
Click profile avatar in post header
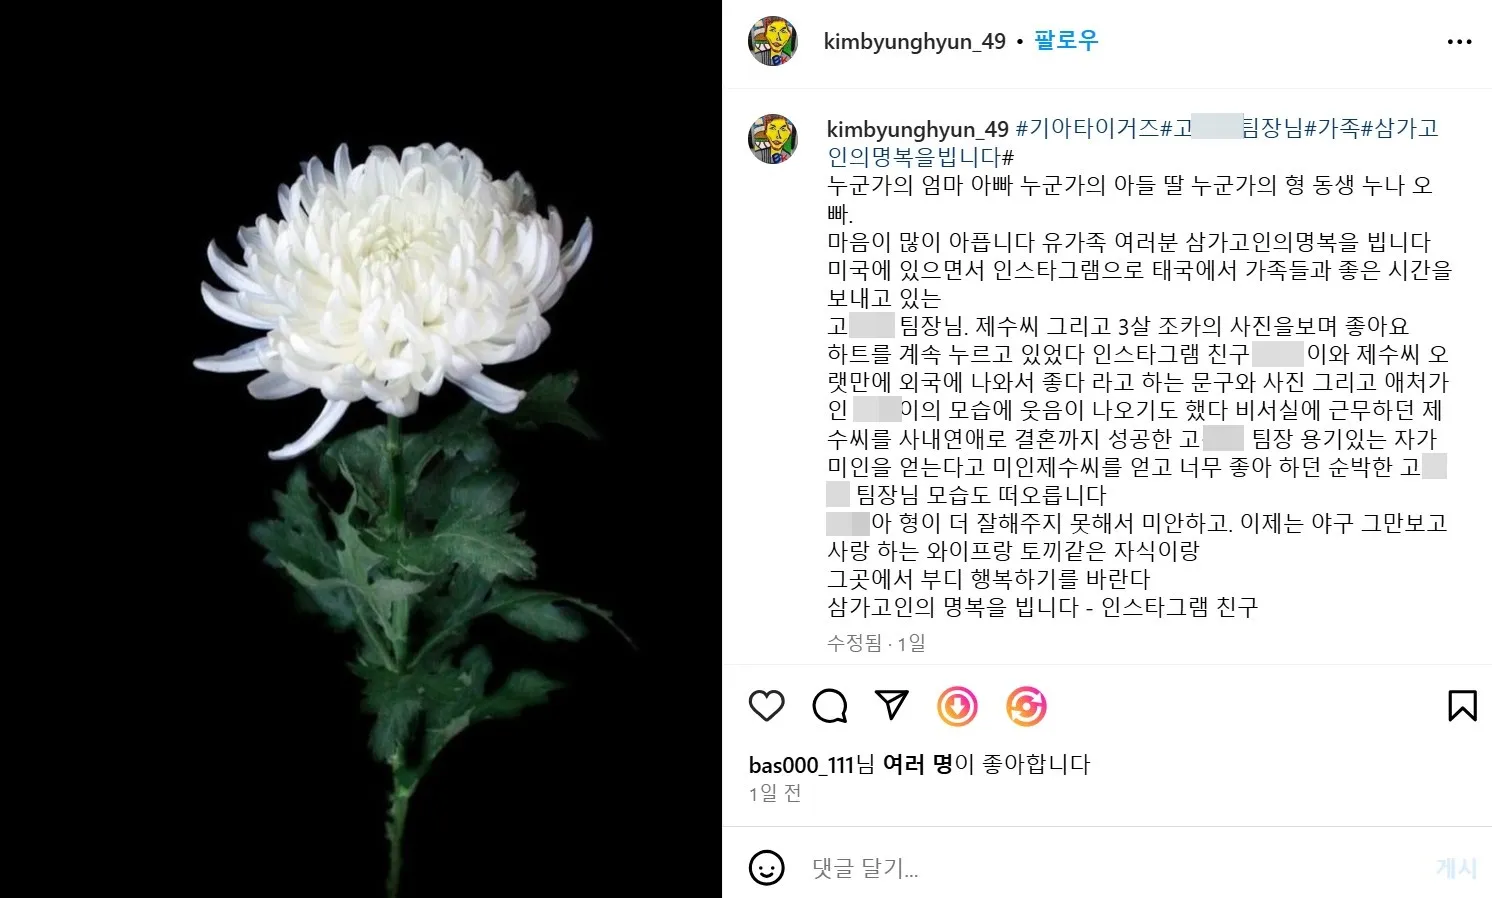[x=773, y=41]
